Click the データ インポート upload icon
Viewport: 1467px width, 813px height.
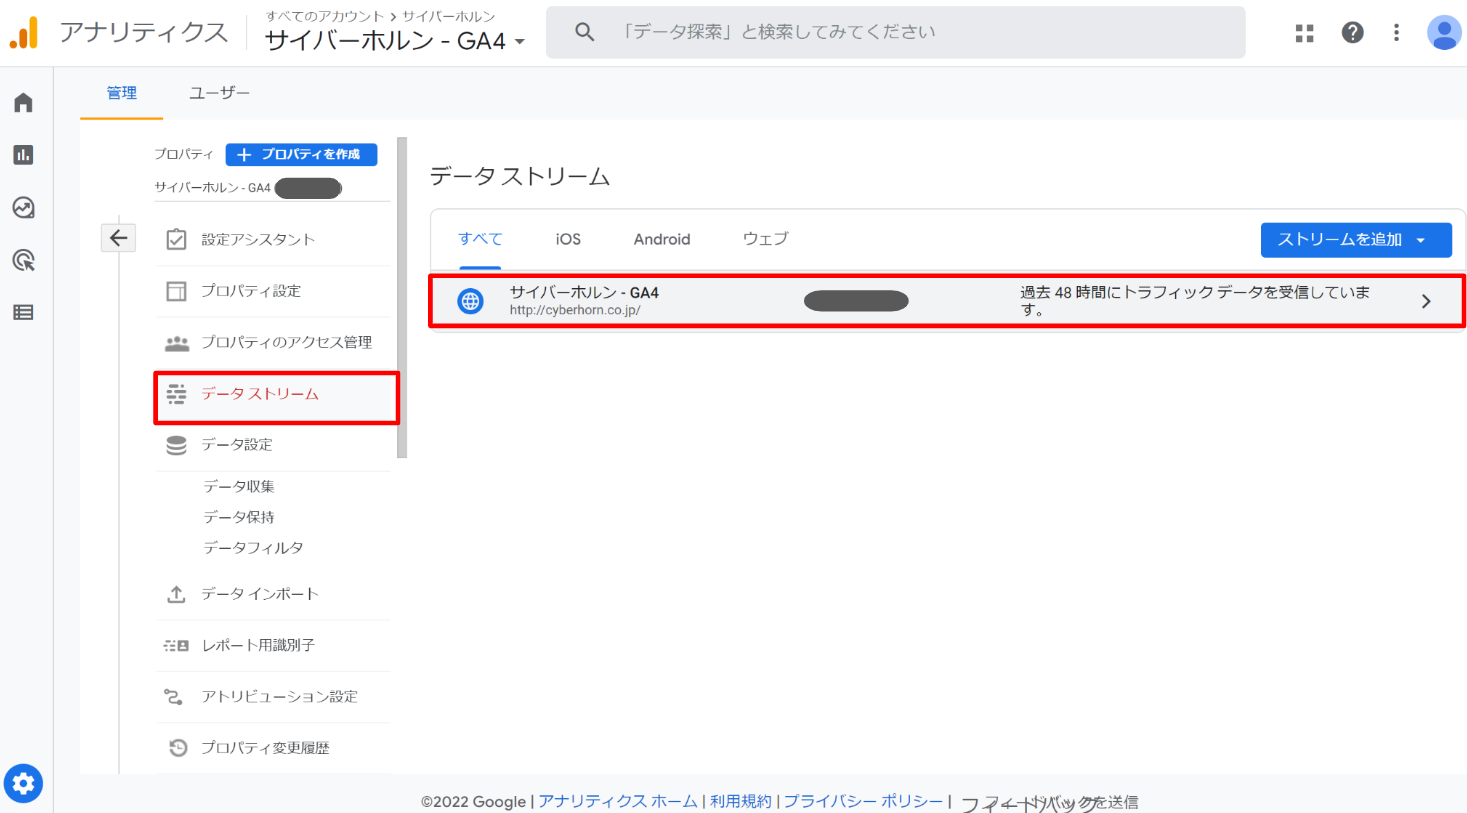tap(176, 594)
